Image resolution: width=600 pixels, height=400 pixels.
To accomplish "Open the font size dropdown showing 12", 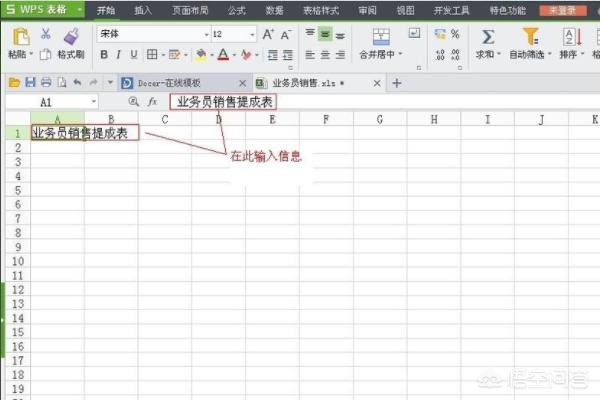I will (x=253, y=35).
